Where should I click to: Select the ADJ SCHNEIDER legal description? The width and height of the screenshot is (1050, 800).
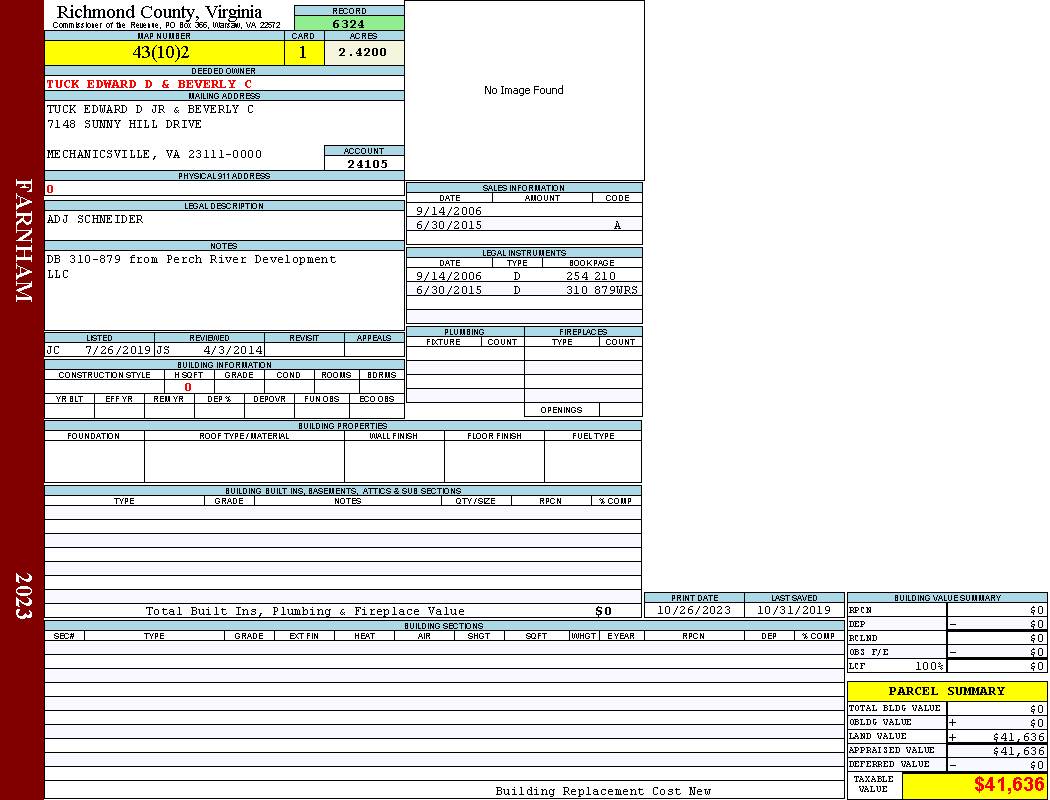(x=95, y=219)
